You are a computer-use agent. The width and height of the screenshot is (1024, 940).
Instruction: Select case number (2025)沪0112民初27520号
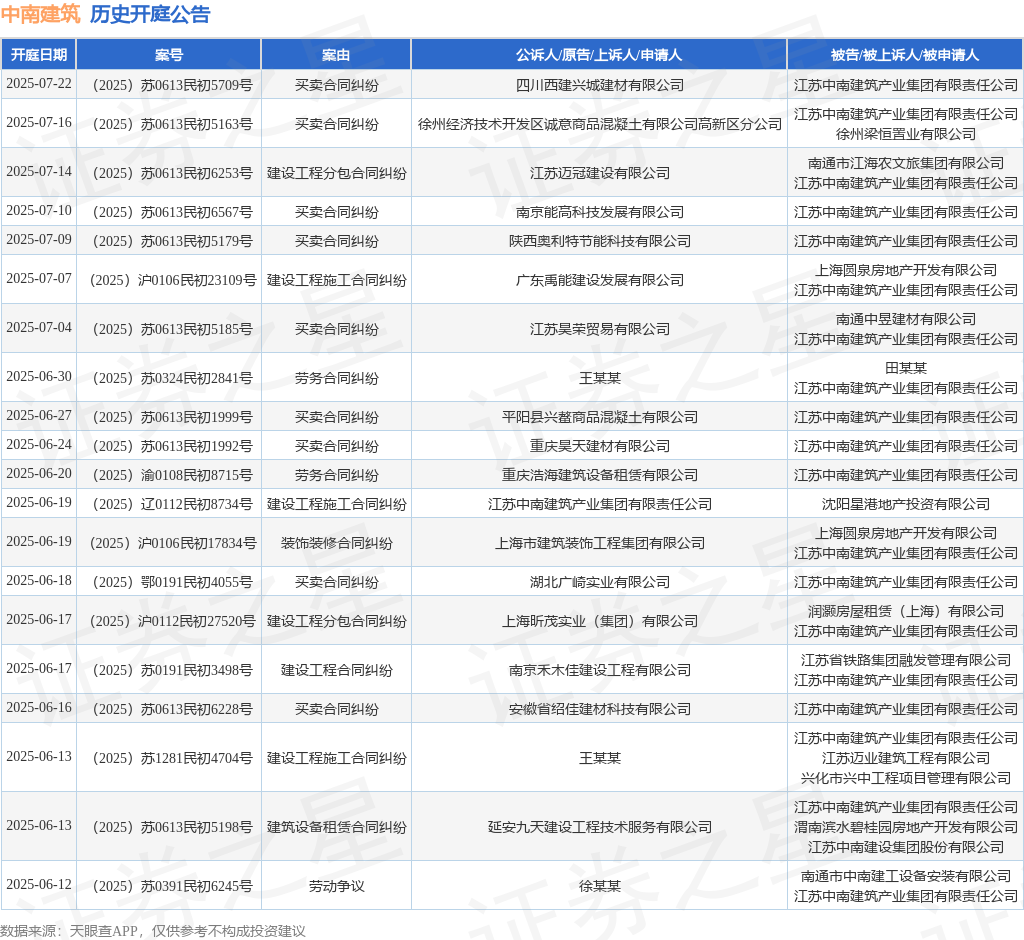coord(172,621)
